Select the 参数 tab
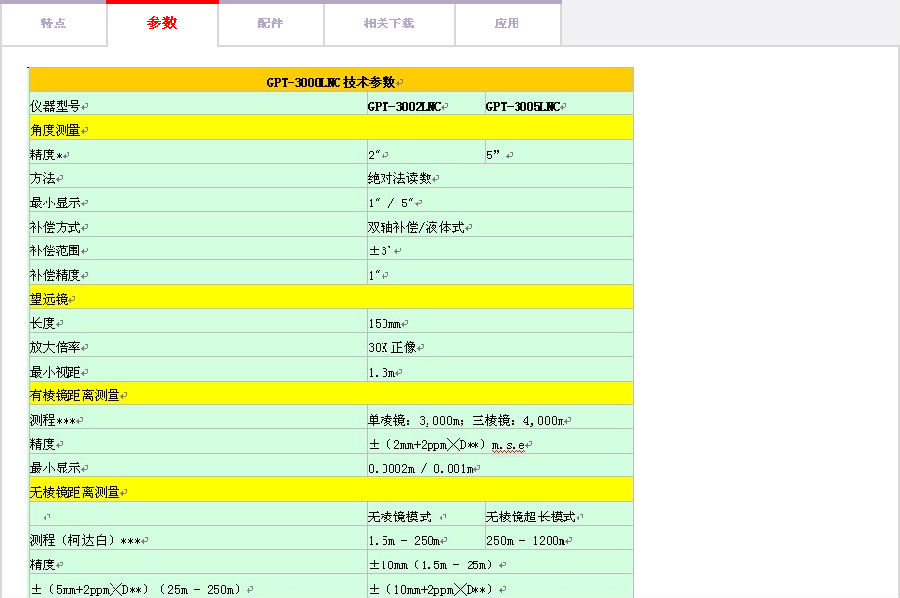Screen dimensions: 900x598 (x=162, y=23)
